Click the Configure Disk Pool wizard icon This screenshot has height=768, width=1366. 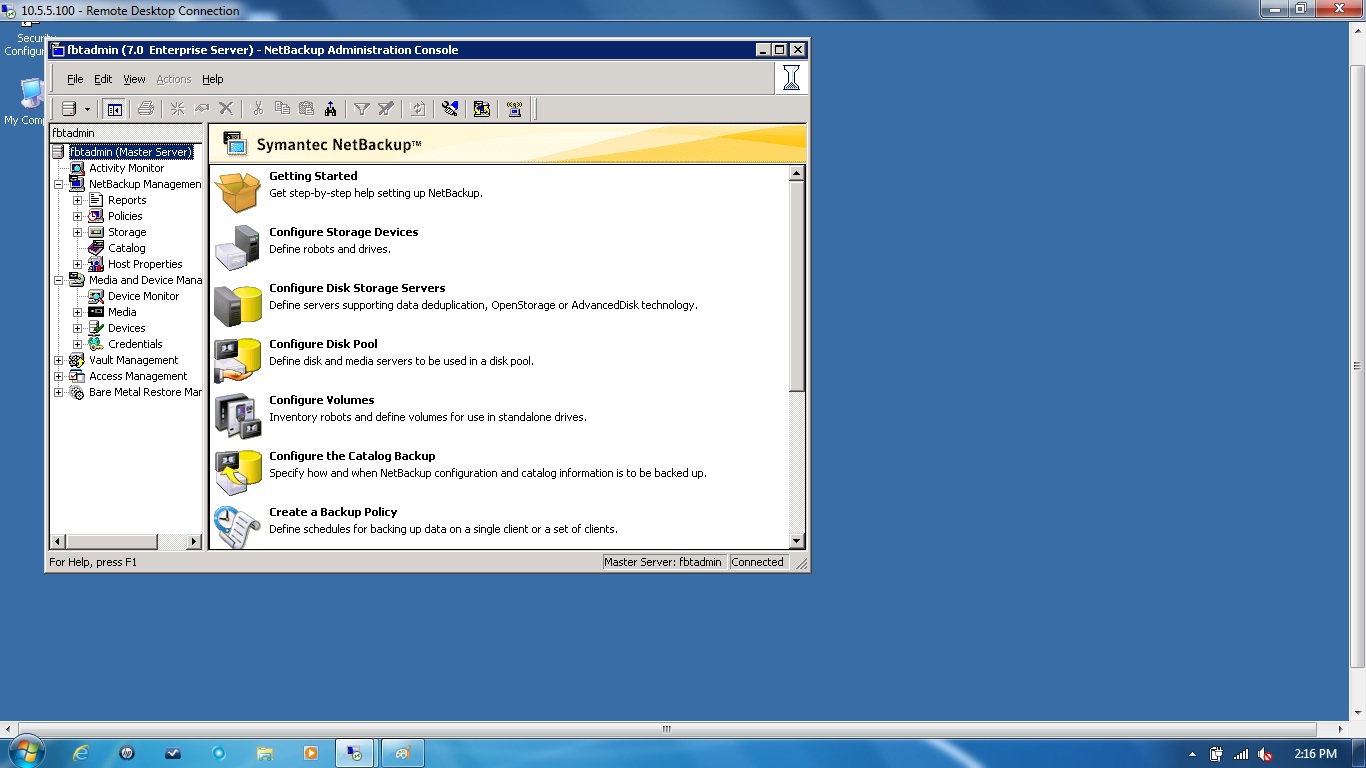pyautogui.click(x=237, y=359)
